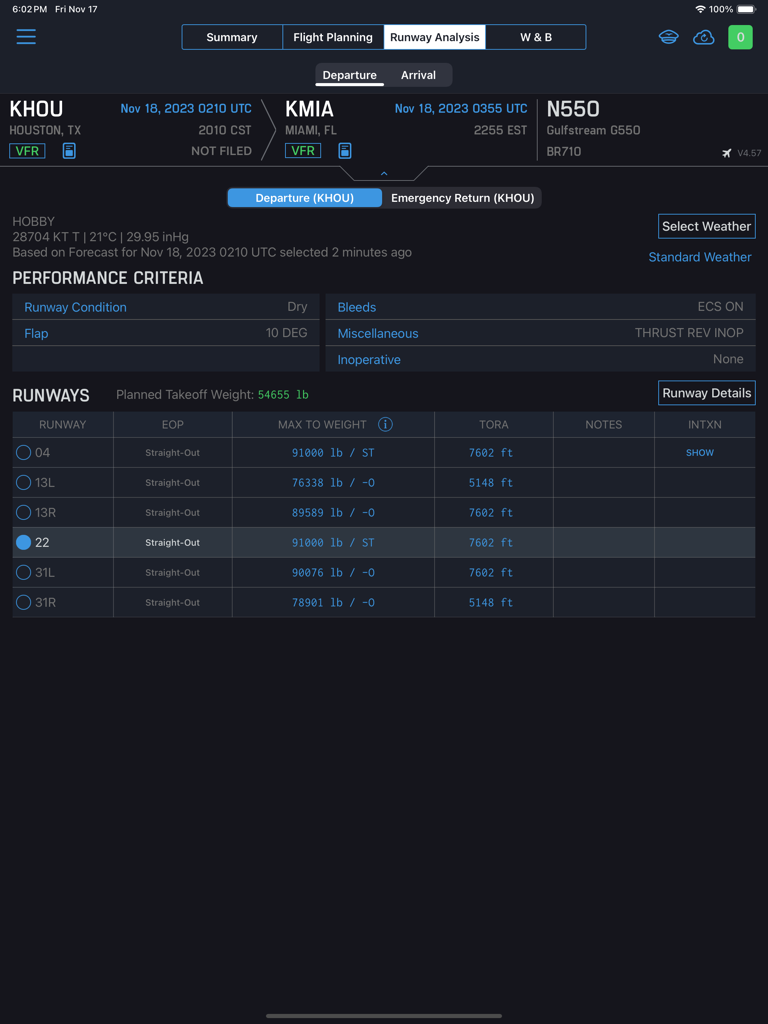Select runway 31R radio button
The image size is (768, 1024).
[24, 603]
